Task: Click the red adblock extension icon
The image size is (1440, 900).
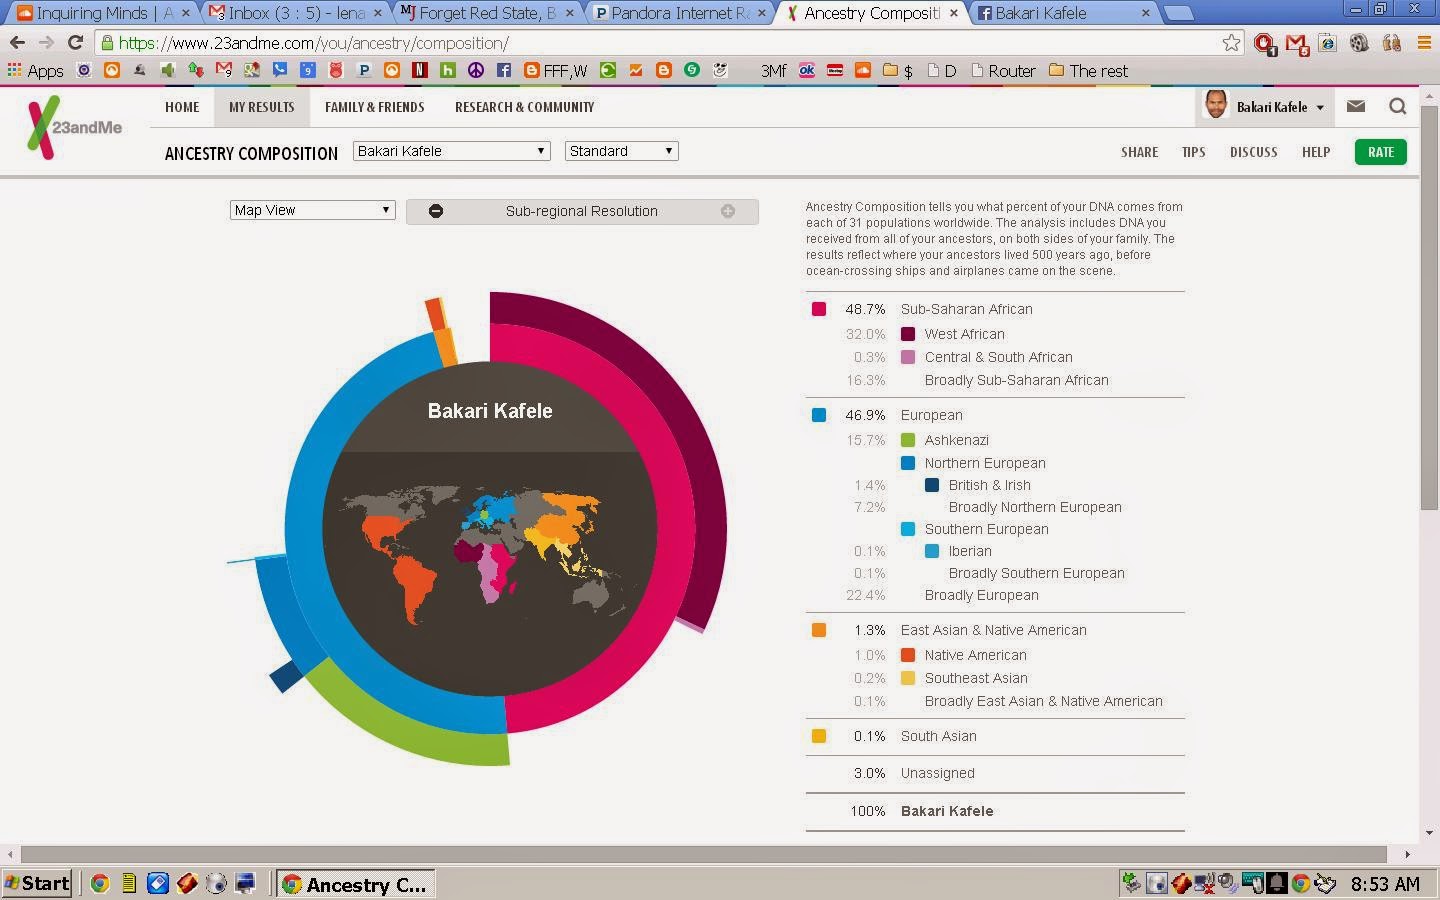Action: click(1264, 44)
